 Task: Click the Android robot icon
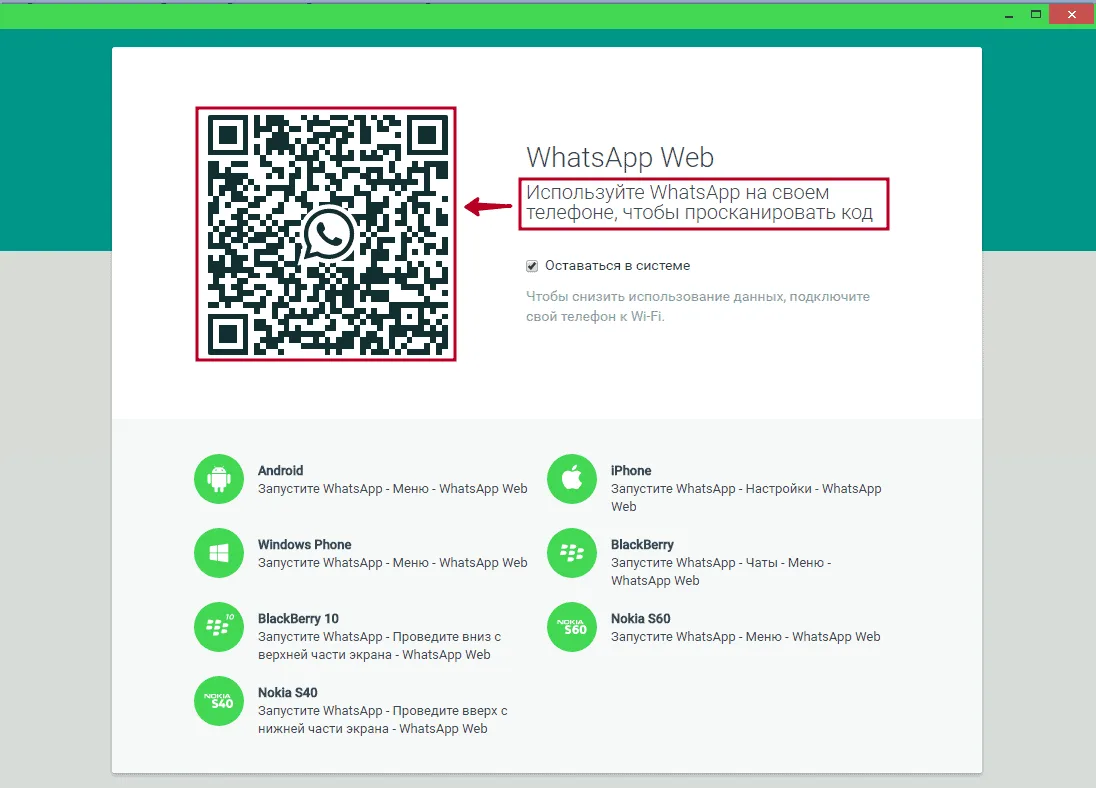[x=219, y=479]
